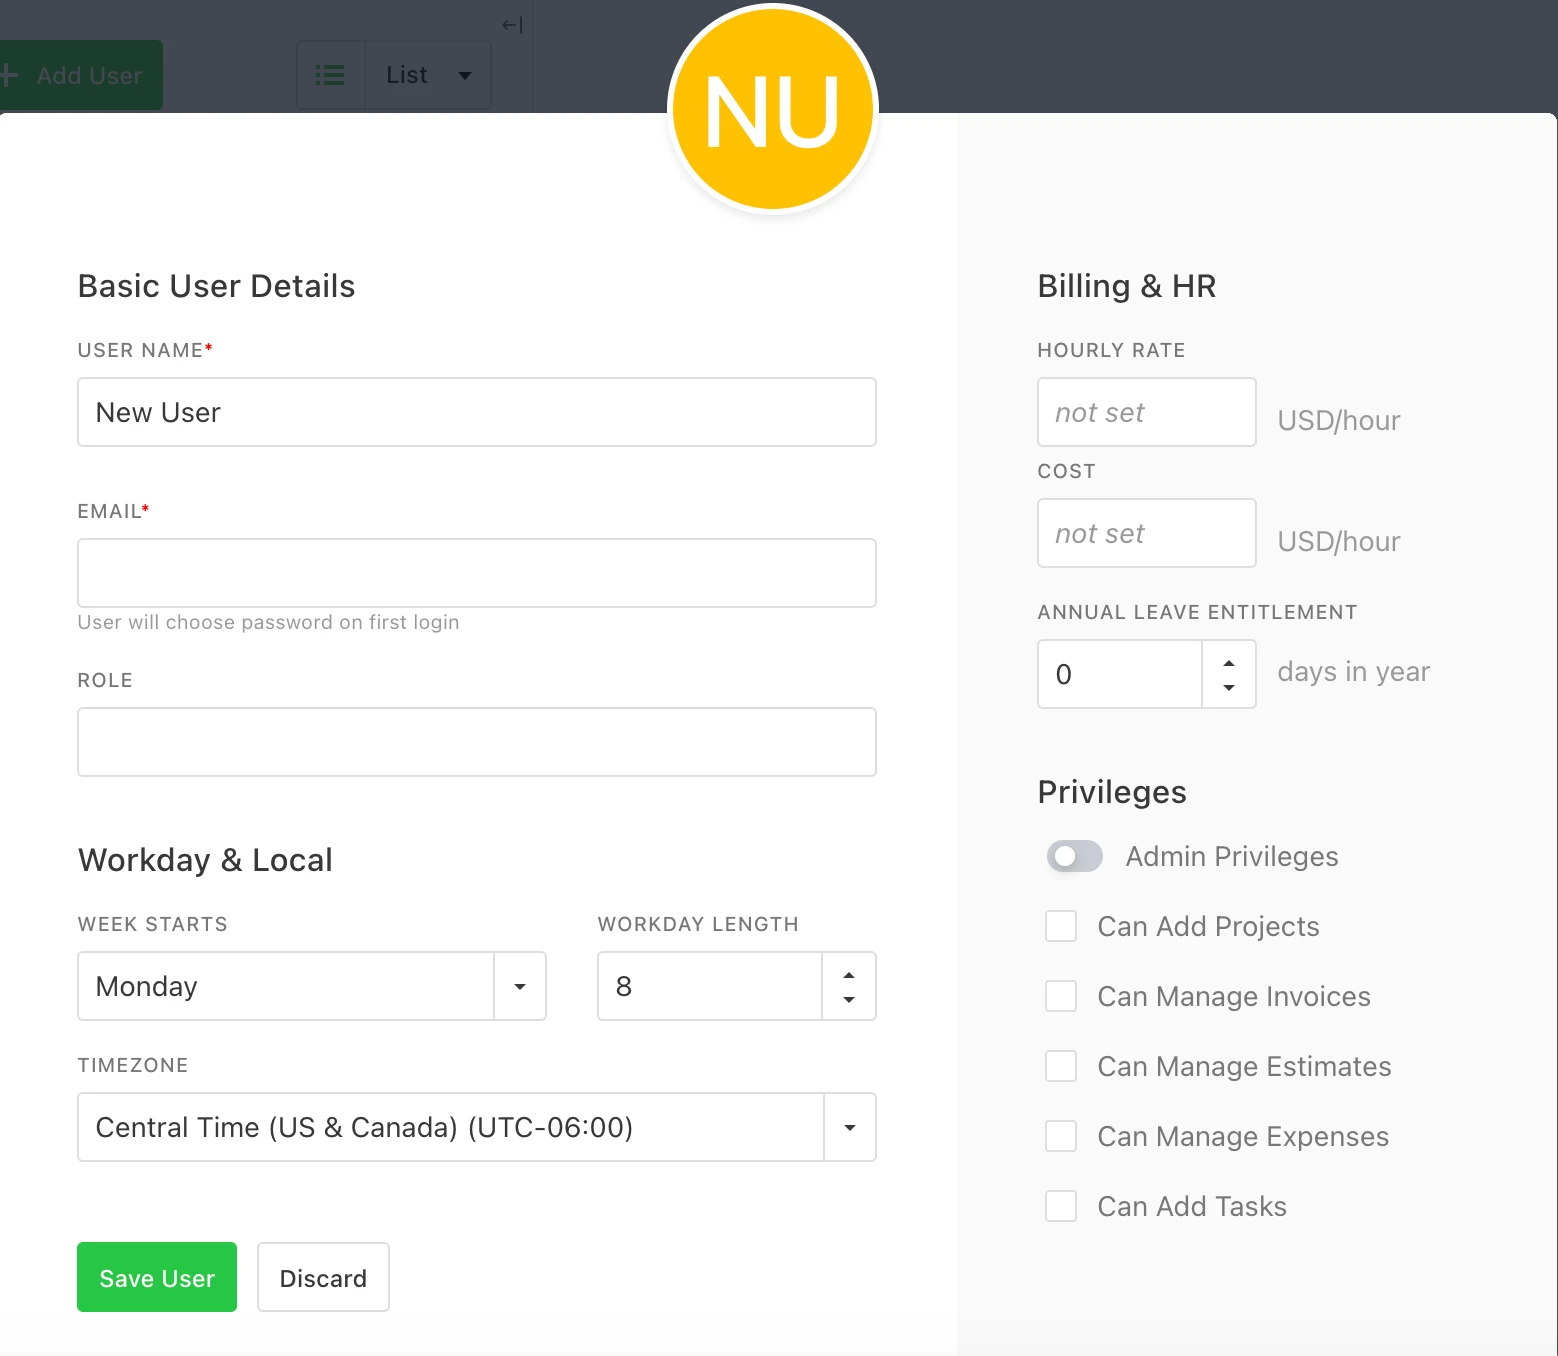Enable the Can Manage Invoices checkbox
Screen dimensions: 1558x1356
pyautogui.click(x=1061, y=996)
